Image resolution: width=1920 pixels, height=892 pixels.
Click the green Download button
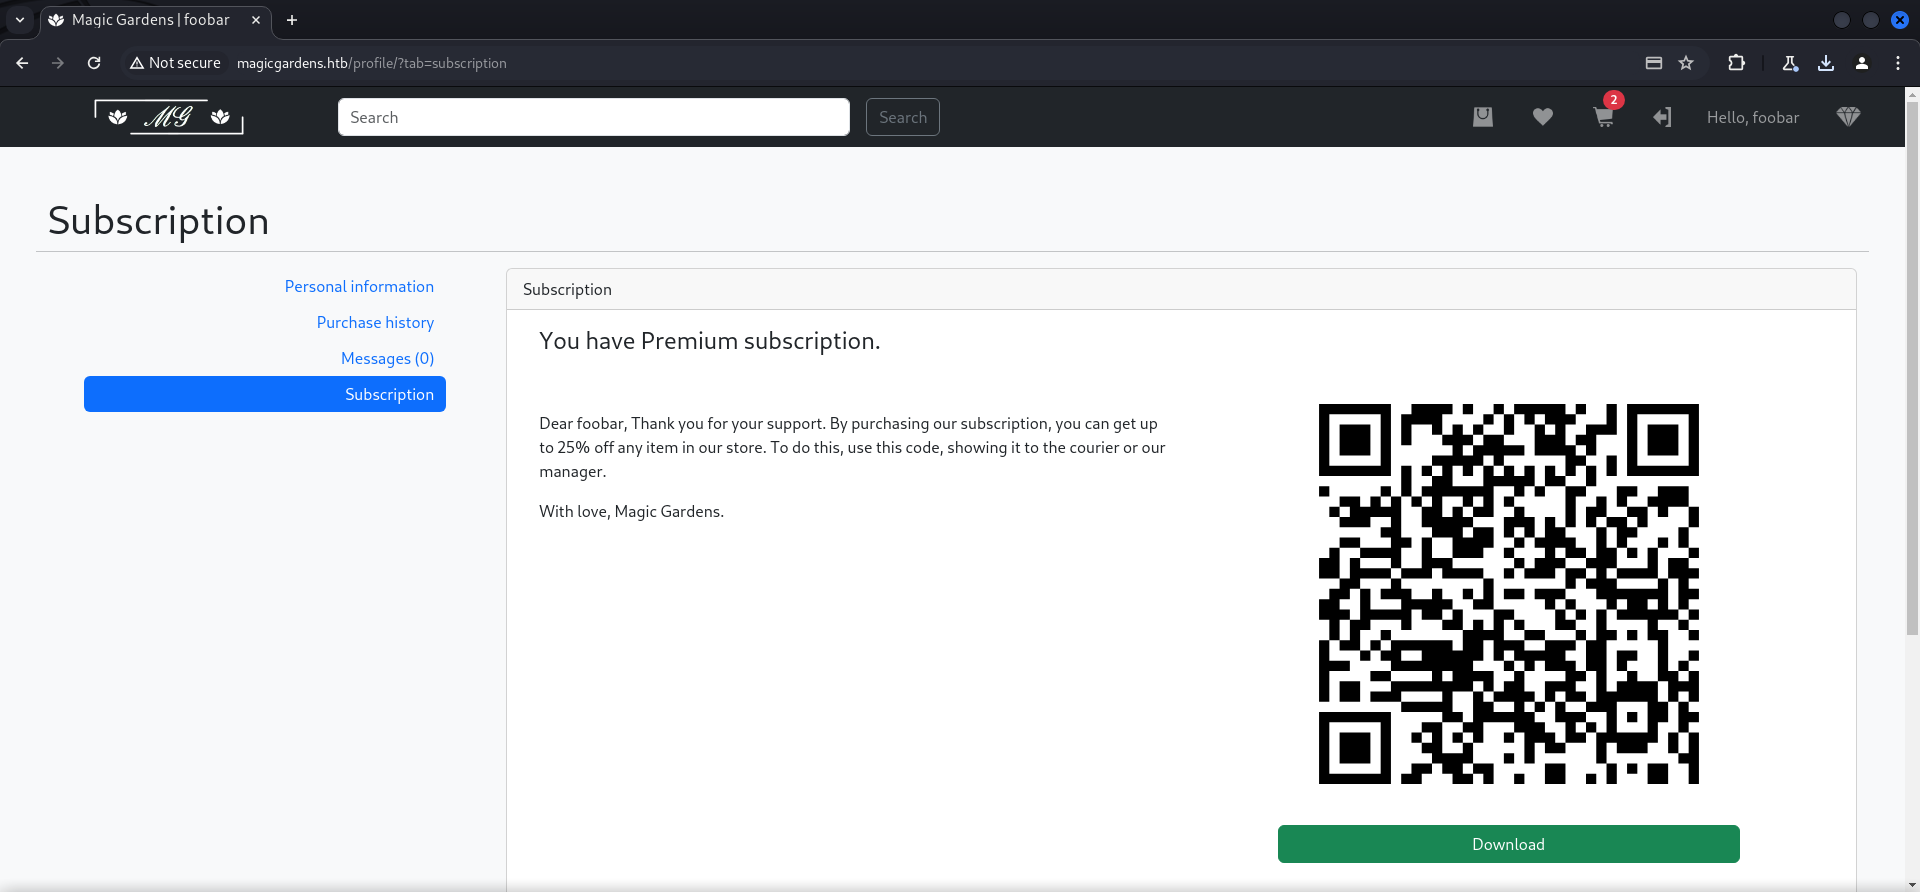(x=1508, y=844)
